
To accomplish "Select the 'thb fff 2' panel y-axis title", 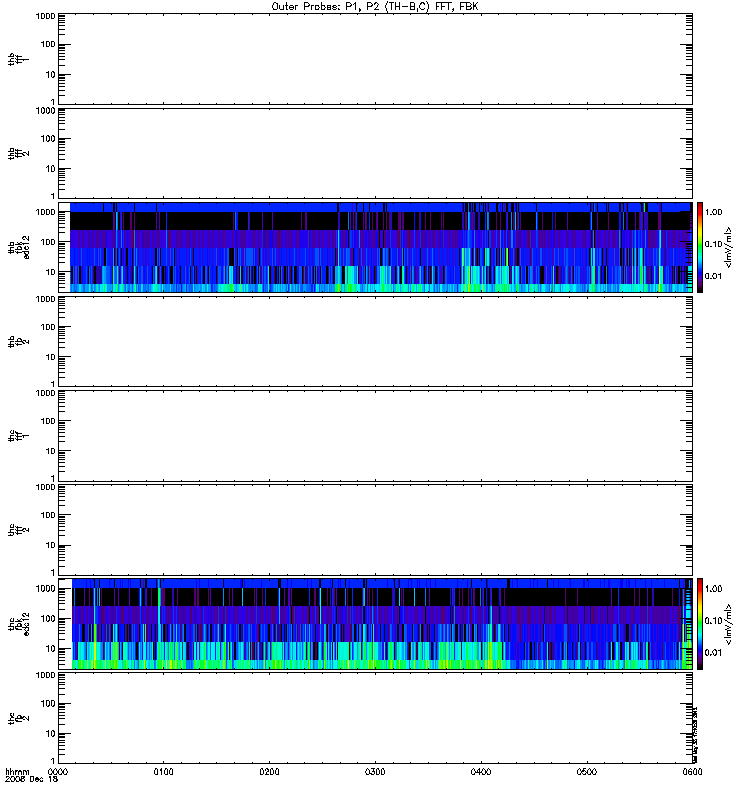I will click(18, 154).
